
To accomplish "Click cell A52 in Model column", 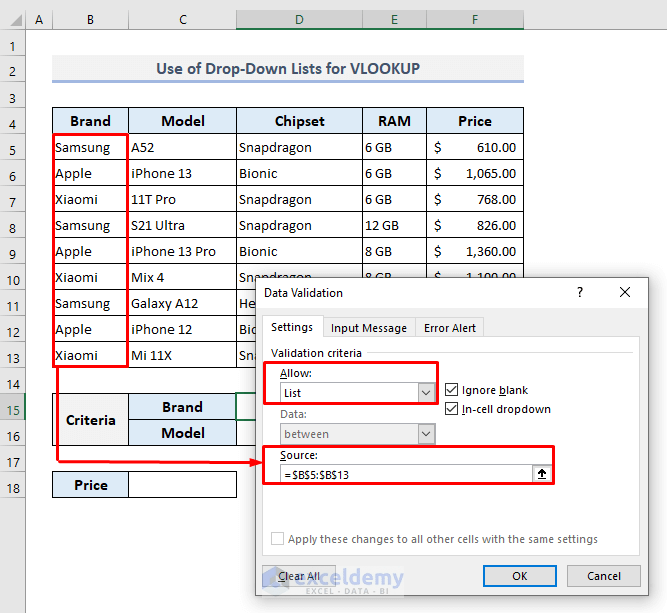I will point(182,147).
